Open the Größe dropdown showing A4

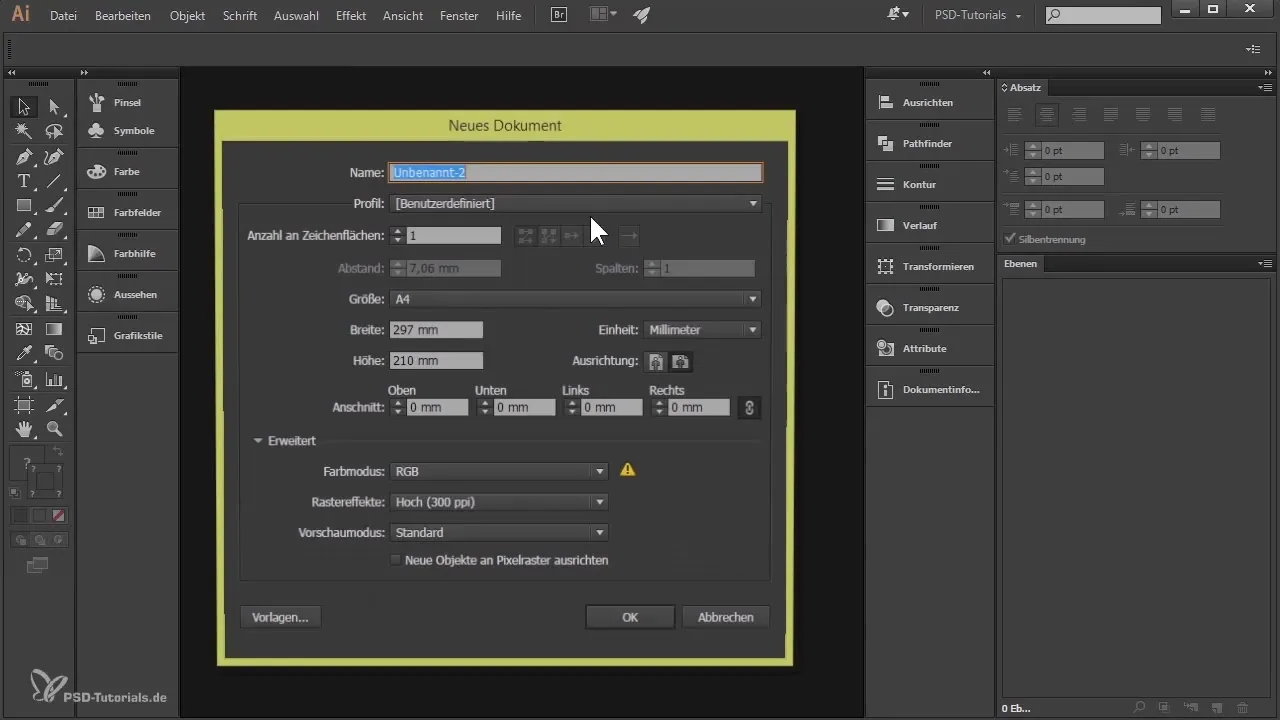[576, 299]
